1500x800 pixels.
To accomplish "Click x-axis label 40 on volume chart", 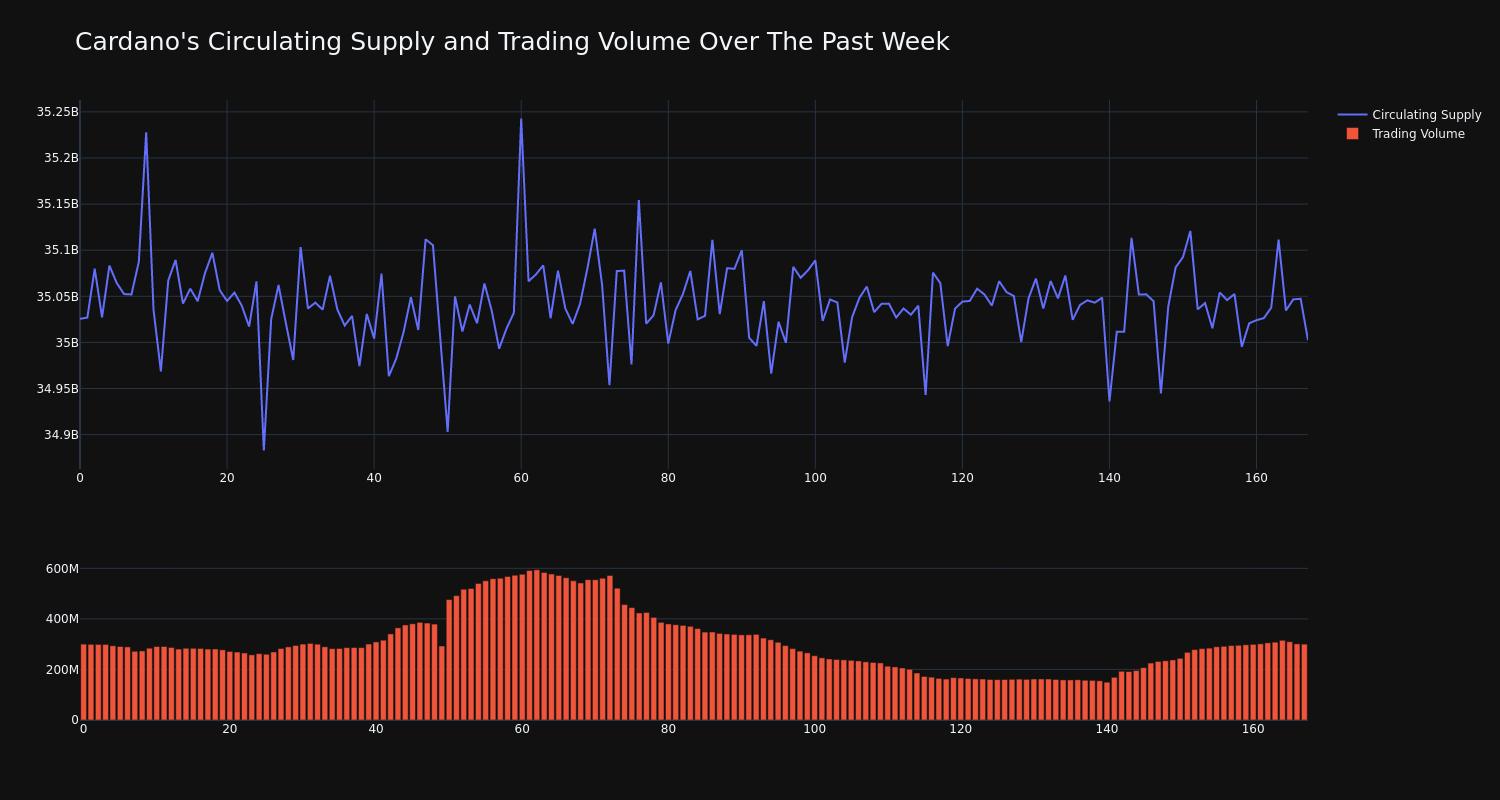I will [376, 729].
